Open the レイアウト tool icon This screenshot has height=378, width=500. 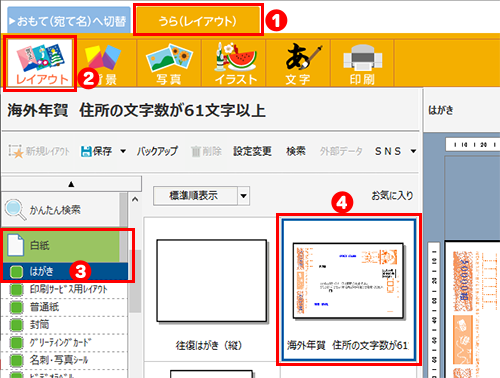point(40,63)
